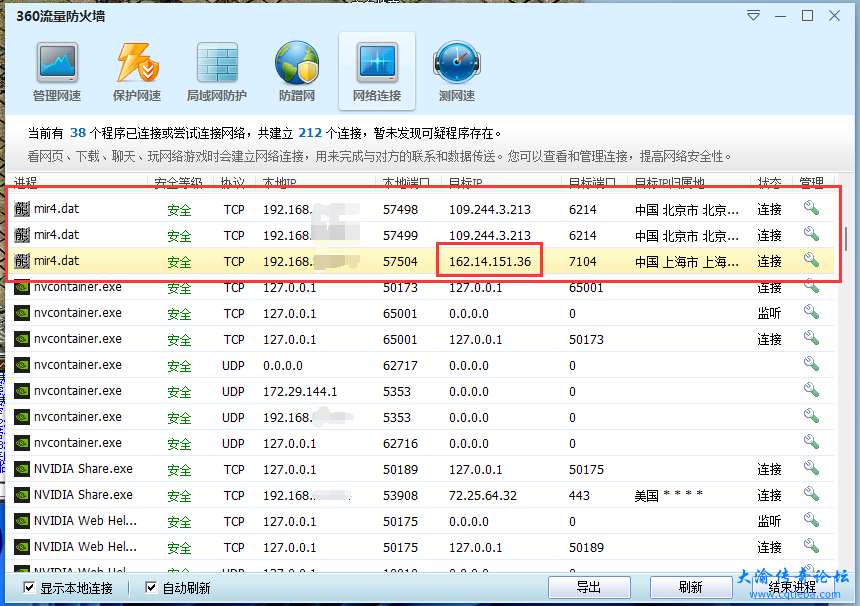Click NVIDIA icon of nvcontainer.exe port 50173 row
This screenshot has height=606, width=860.
click(x=21, y=287)
